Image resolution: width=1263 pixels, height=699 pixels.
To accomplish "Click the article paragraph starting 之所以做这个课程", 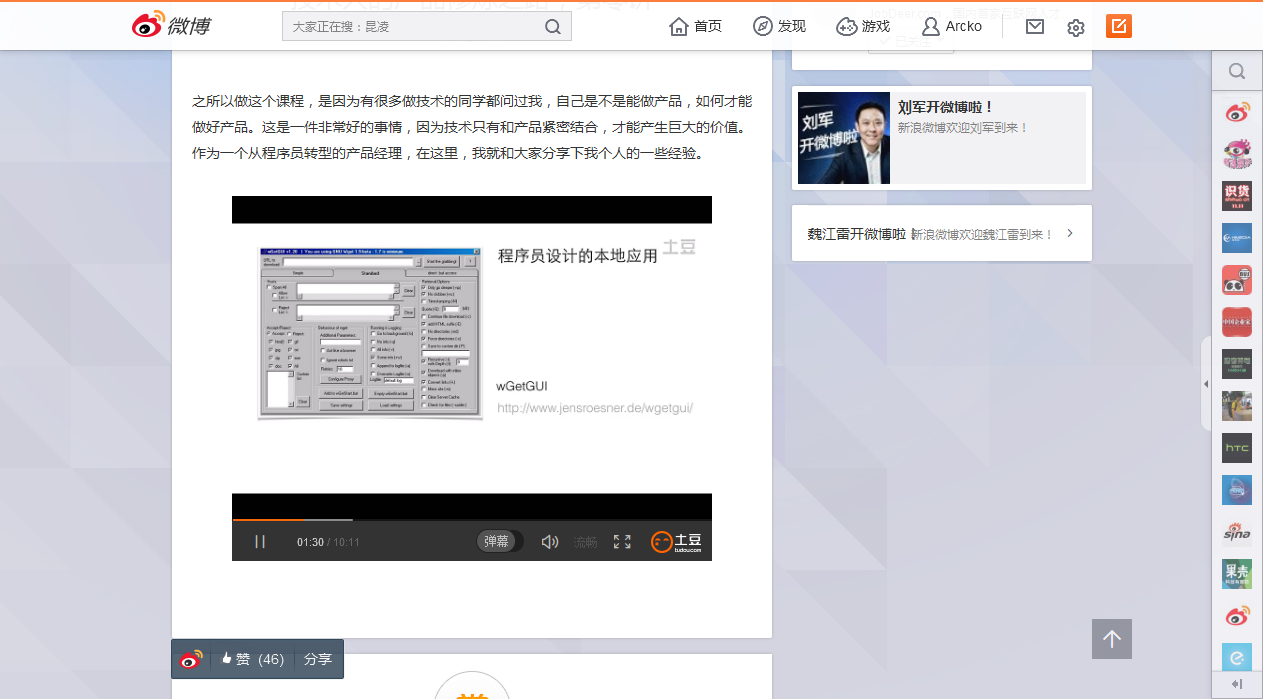I will (472, 127).
